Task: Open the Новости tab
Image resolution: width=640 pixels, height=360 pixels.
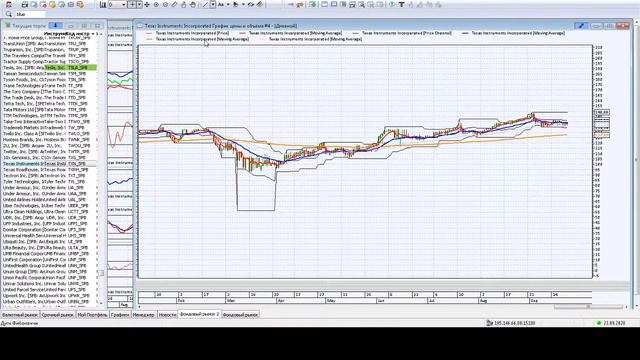Action: 167,315
